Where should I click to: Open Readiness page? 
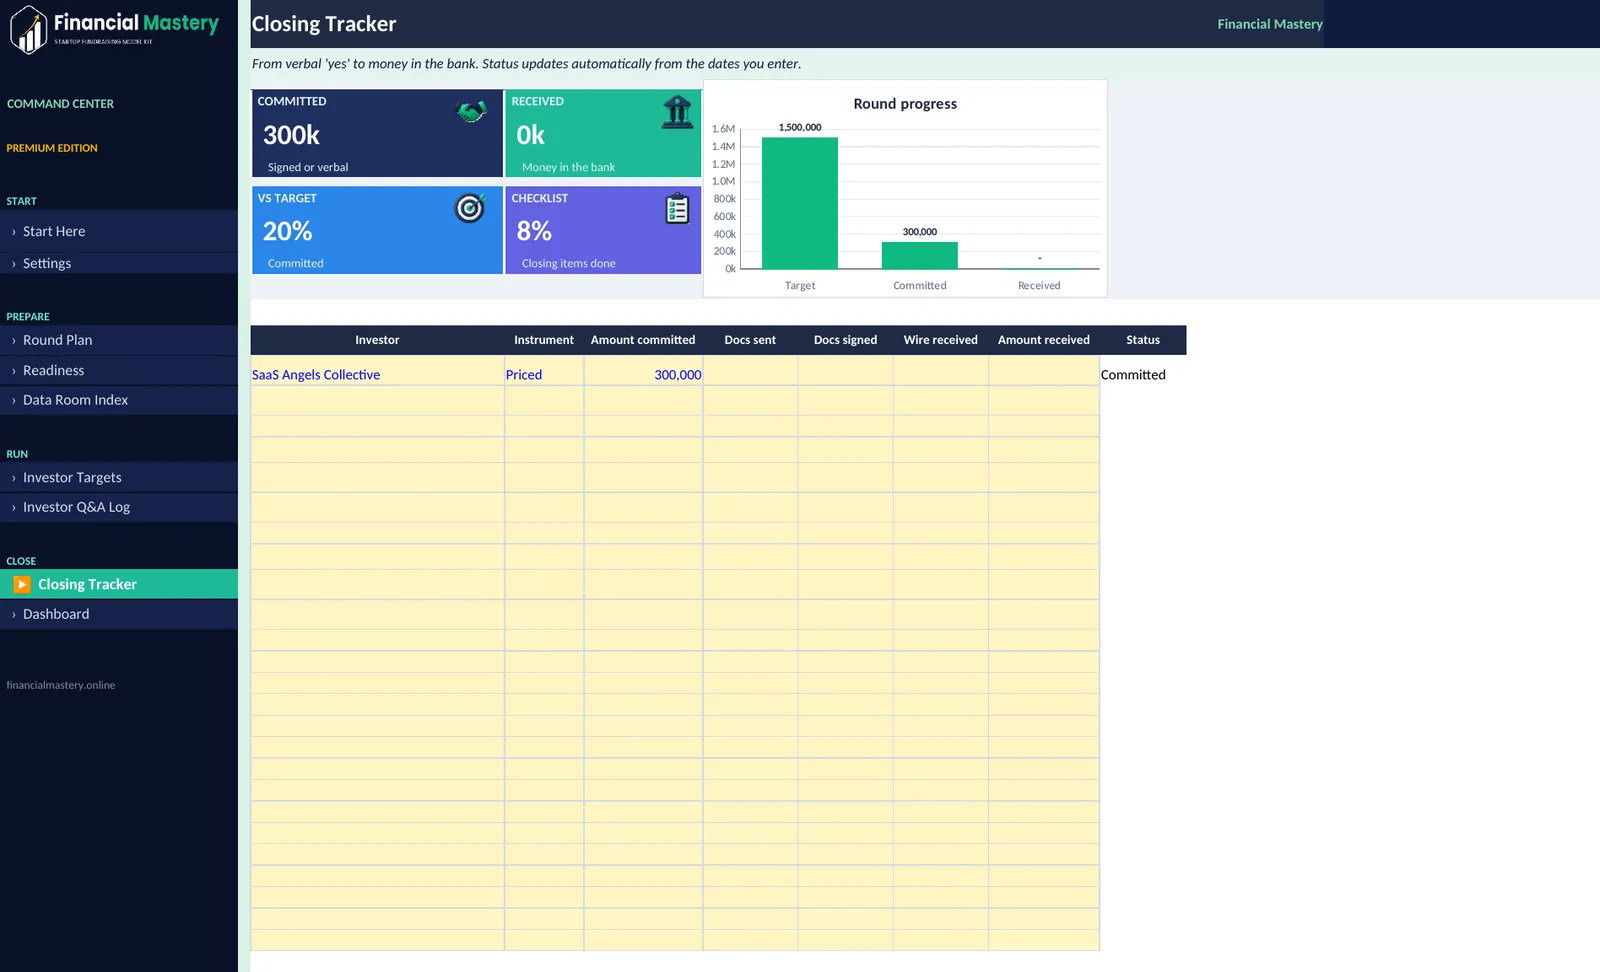[119, 371]
